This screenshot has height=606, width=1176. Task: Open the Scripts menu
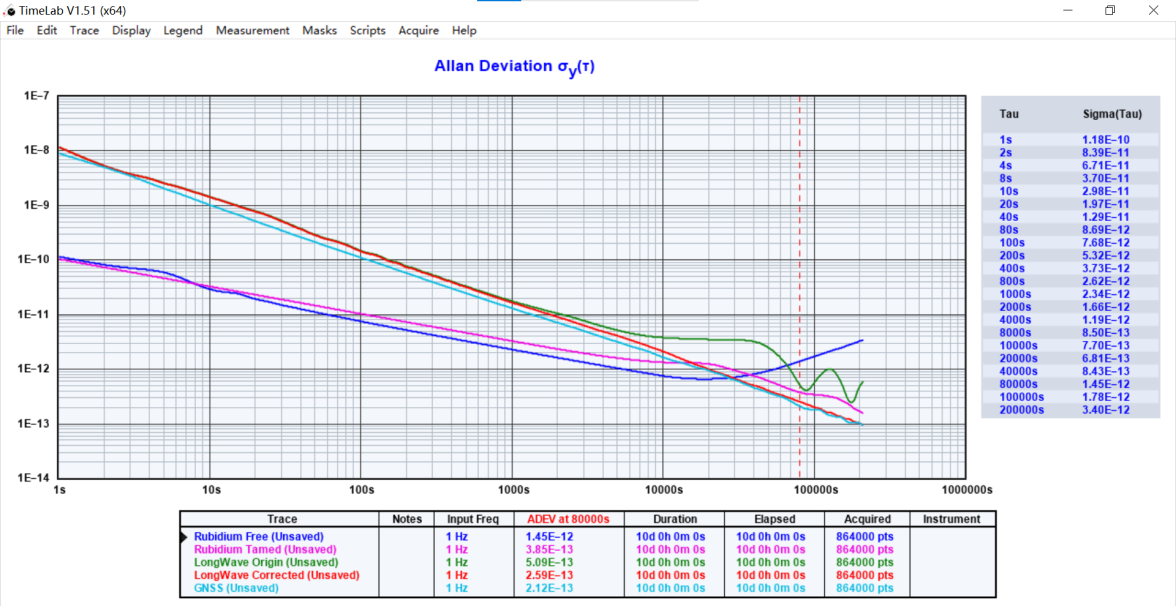click(367, 31)
